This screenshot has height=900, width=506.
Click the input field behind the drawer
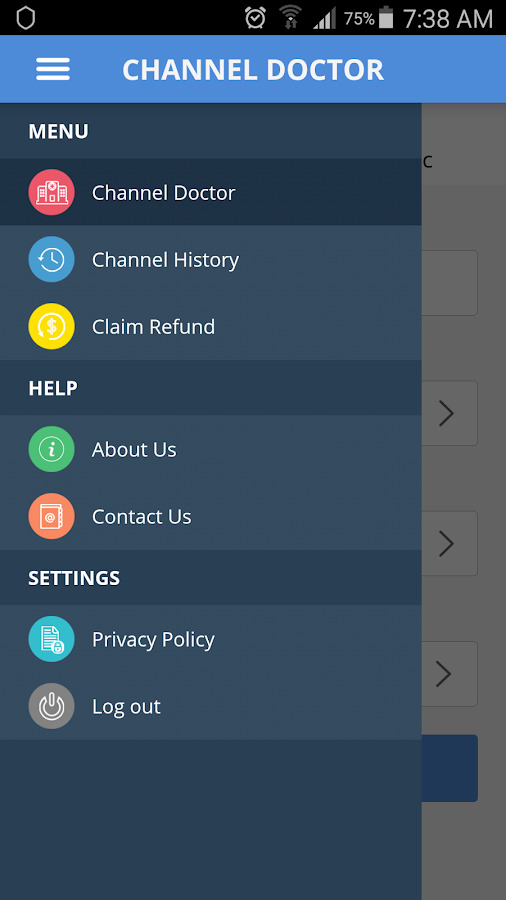click(x=449, y=283)
